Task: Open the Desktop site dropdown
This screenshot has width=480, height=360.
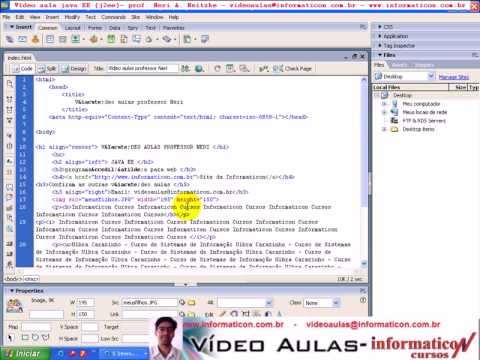Action: tap(431, 77)
